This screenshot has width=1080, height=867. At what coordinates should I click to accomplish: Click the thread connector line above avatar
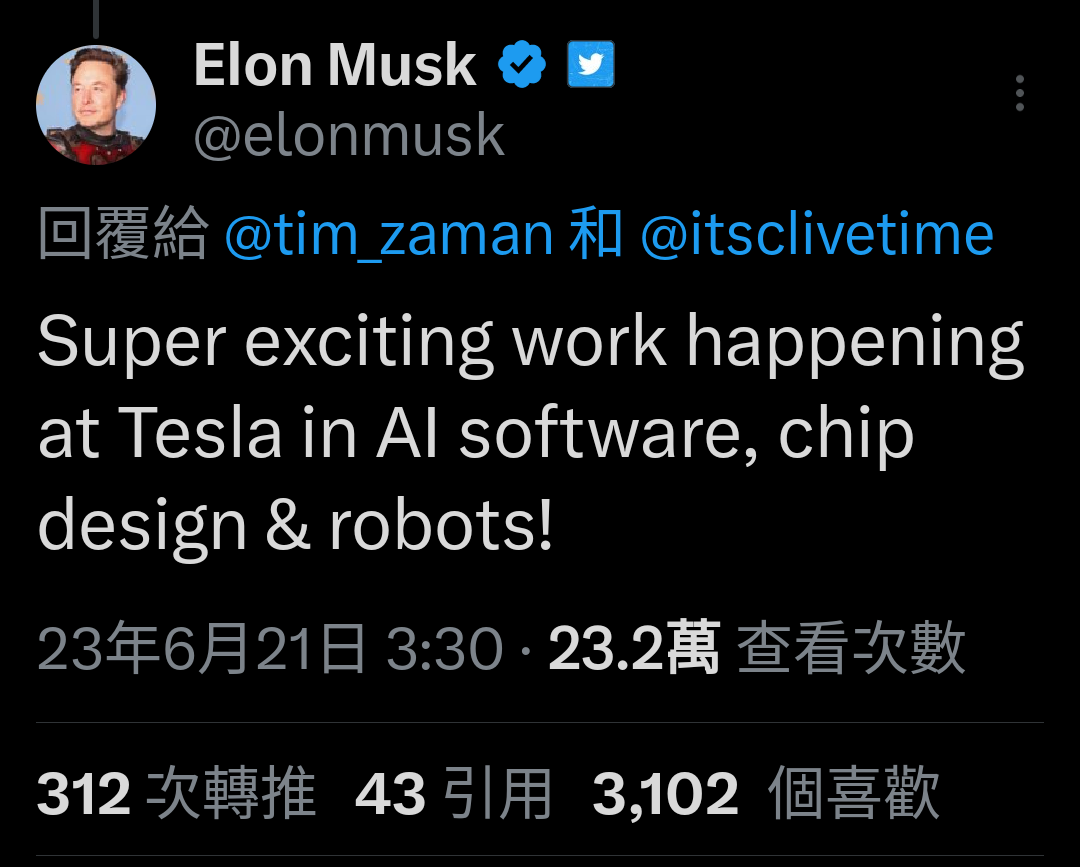click(x=96, y=19)
